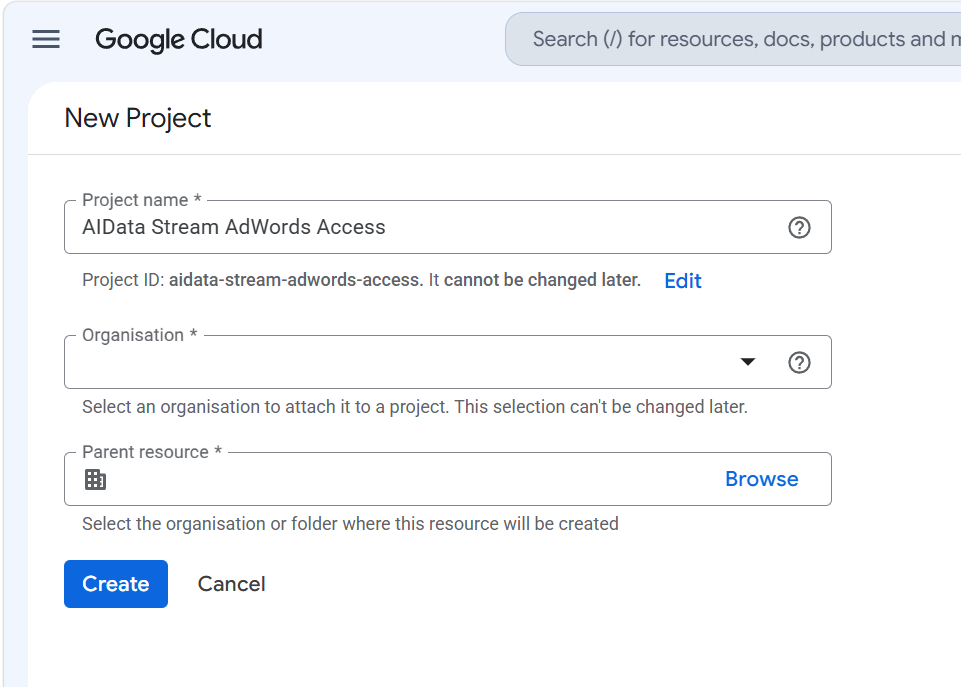Click project ID text aidata-stream-adwords-access
The image size is (961, 687).
(295, 280)
